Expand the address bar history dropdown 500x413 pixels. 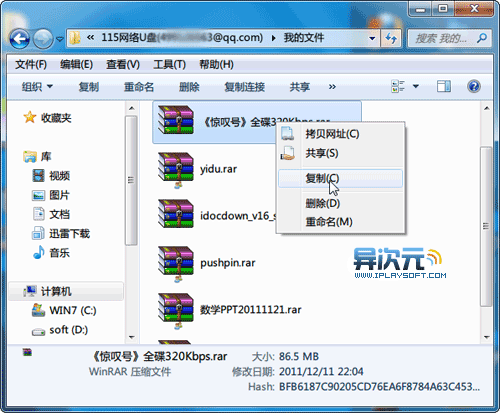[372, 38]
